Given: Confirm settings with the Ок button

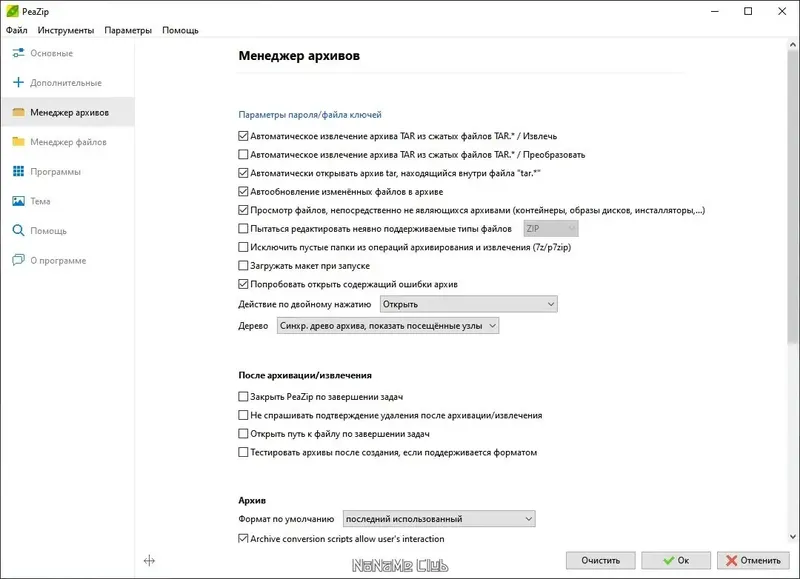Looking at the screenshot, I should click(x=676, y=561).
